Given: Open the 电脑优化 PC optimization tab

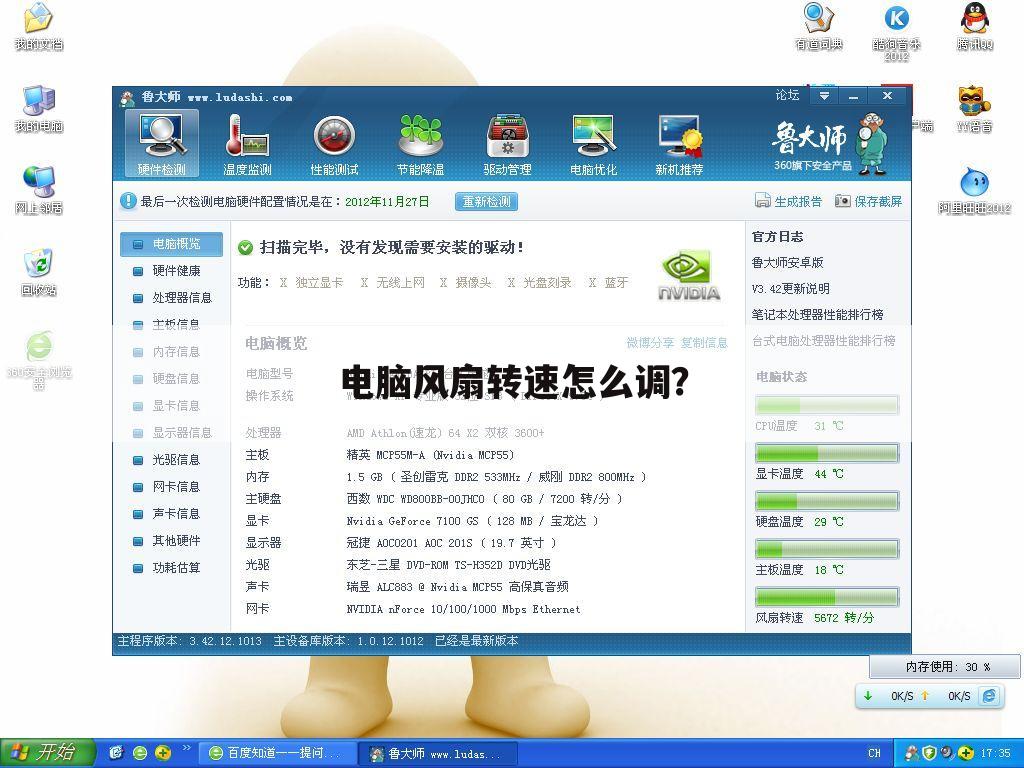Looking at the screenshot, I should [593, 144].
